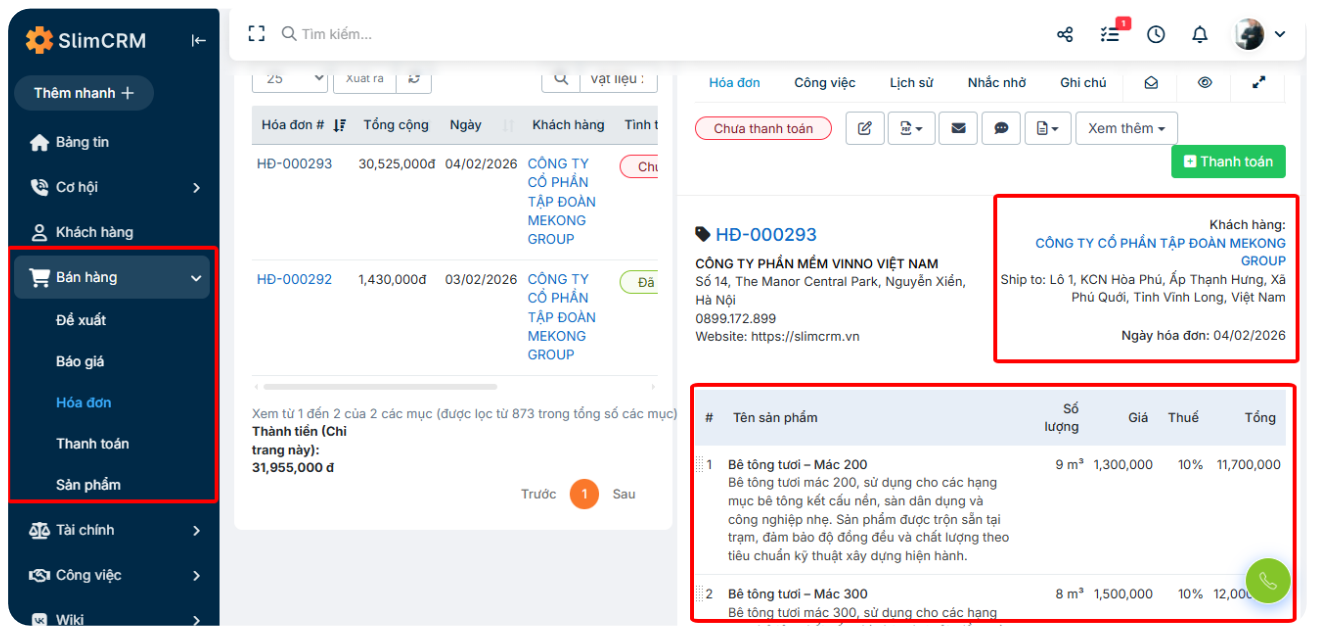The width and height of the screenshot is (1317, 640).
Task: Click the green Thanh toán button
Action: 1228,161
